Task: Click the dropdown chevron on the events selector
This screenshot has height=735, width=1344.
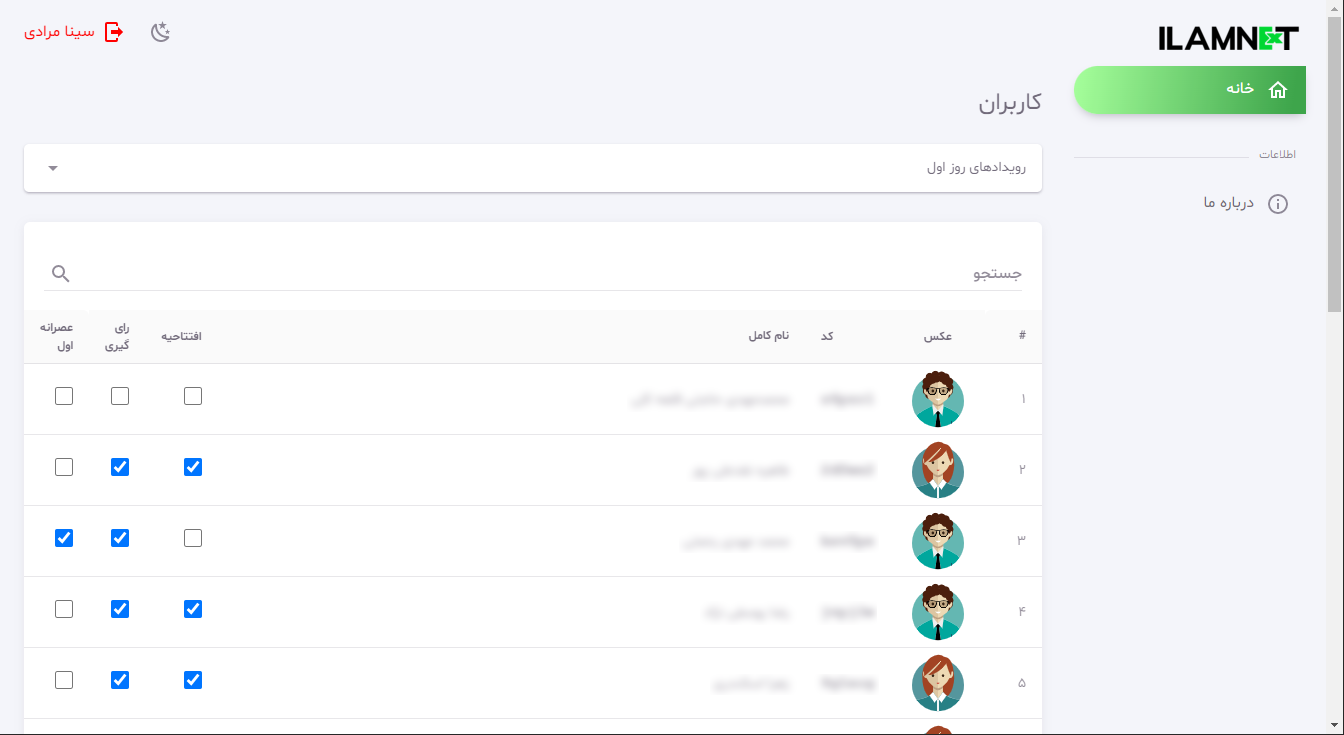Action: click(53, 168)
